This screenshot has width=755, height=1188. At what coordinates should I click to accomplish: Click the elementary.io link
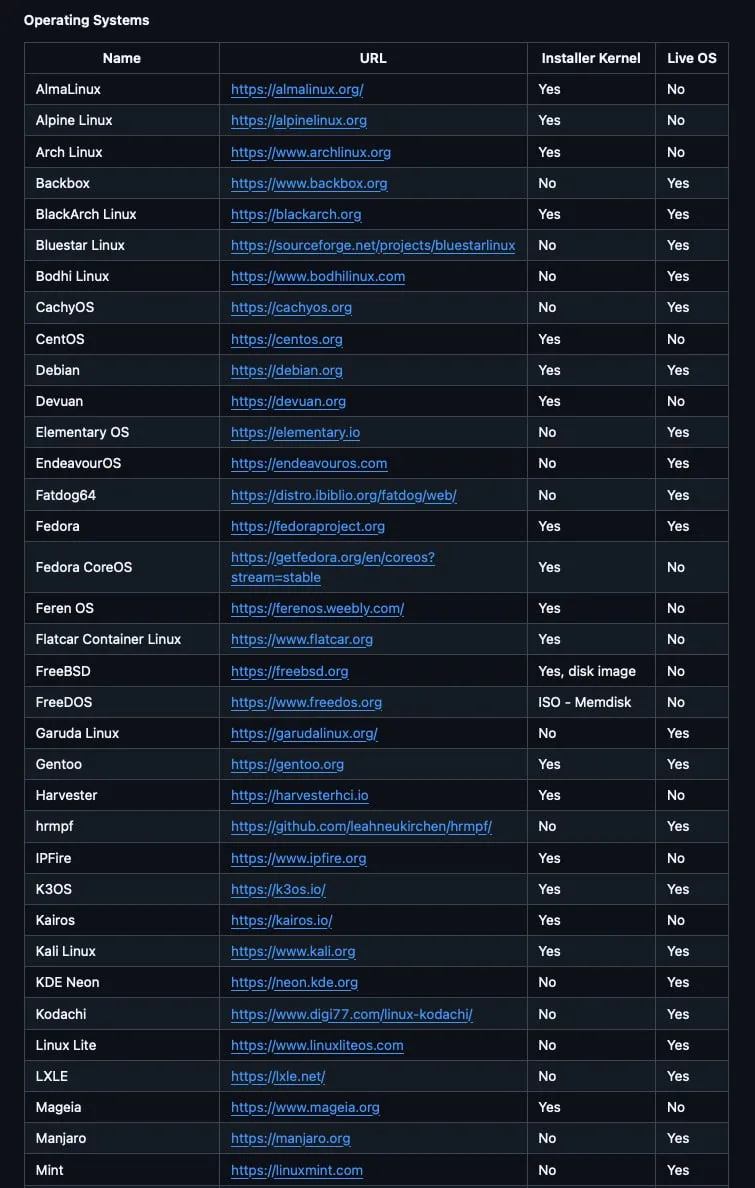tap(295, 432)
